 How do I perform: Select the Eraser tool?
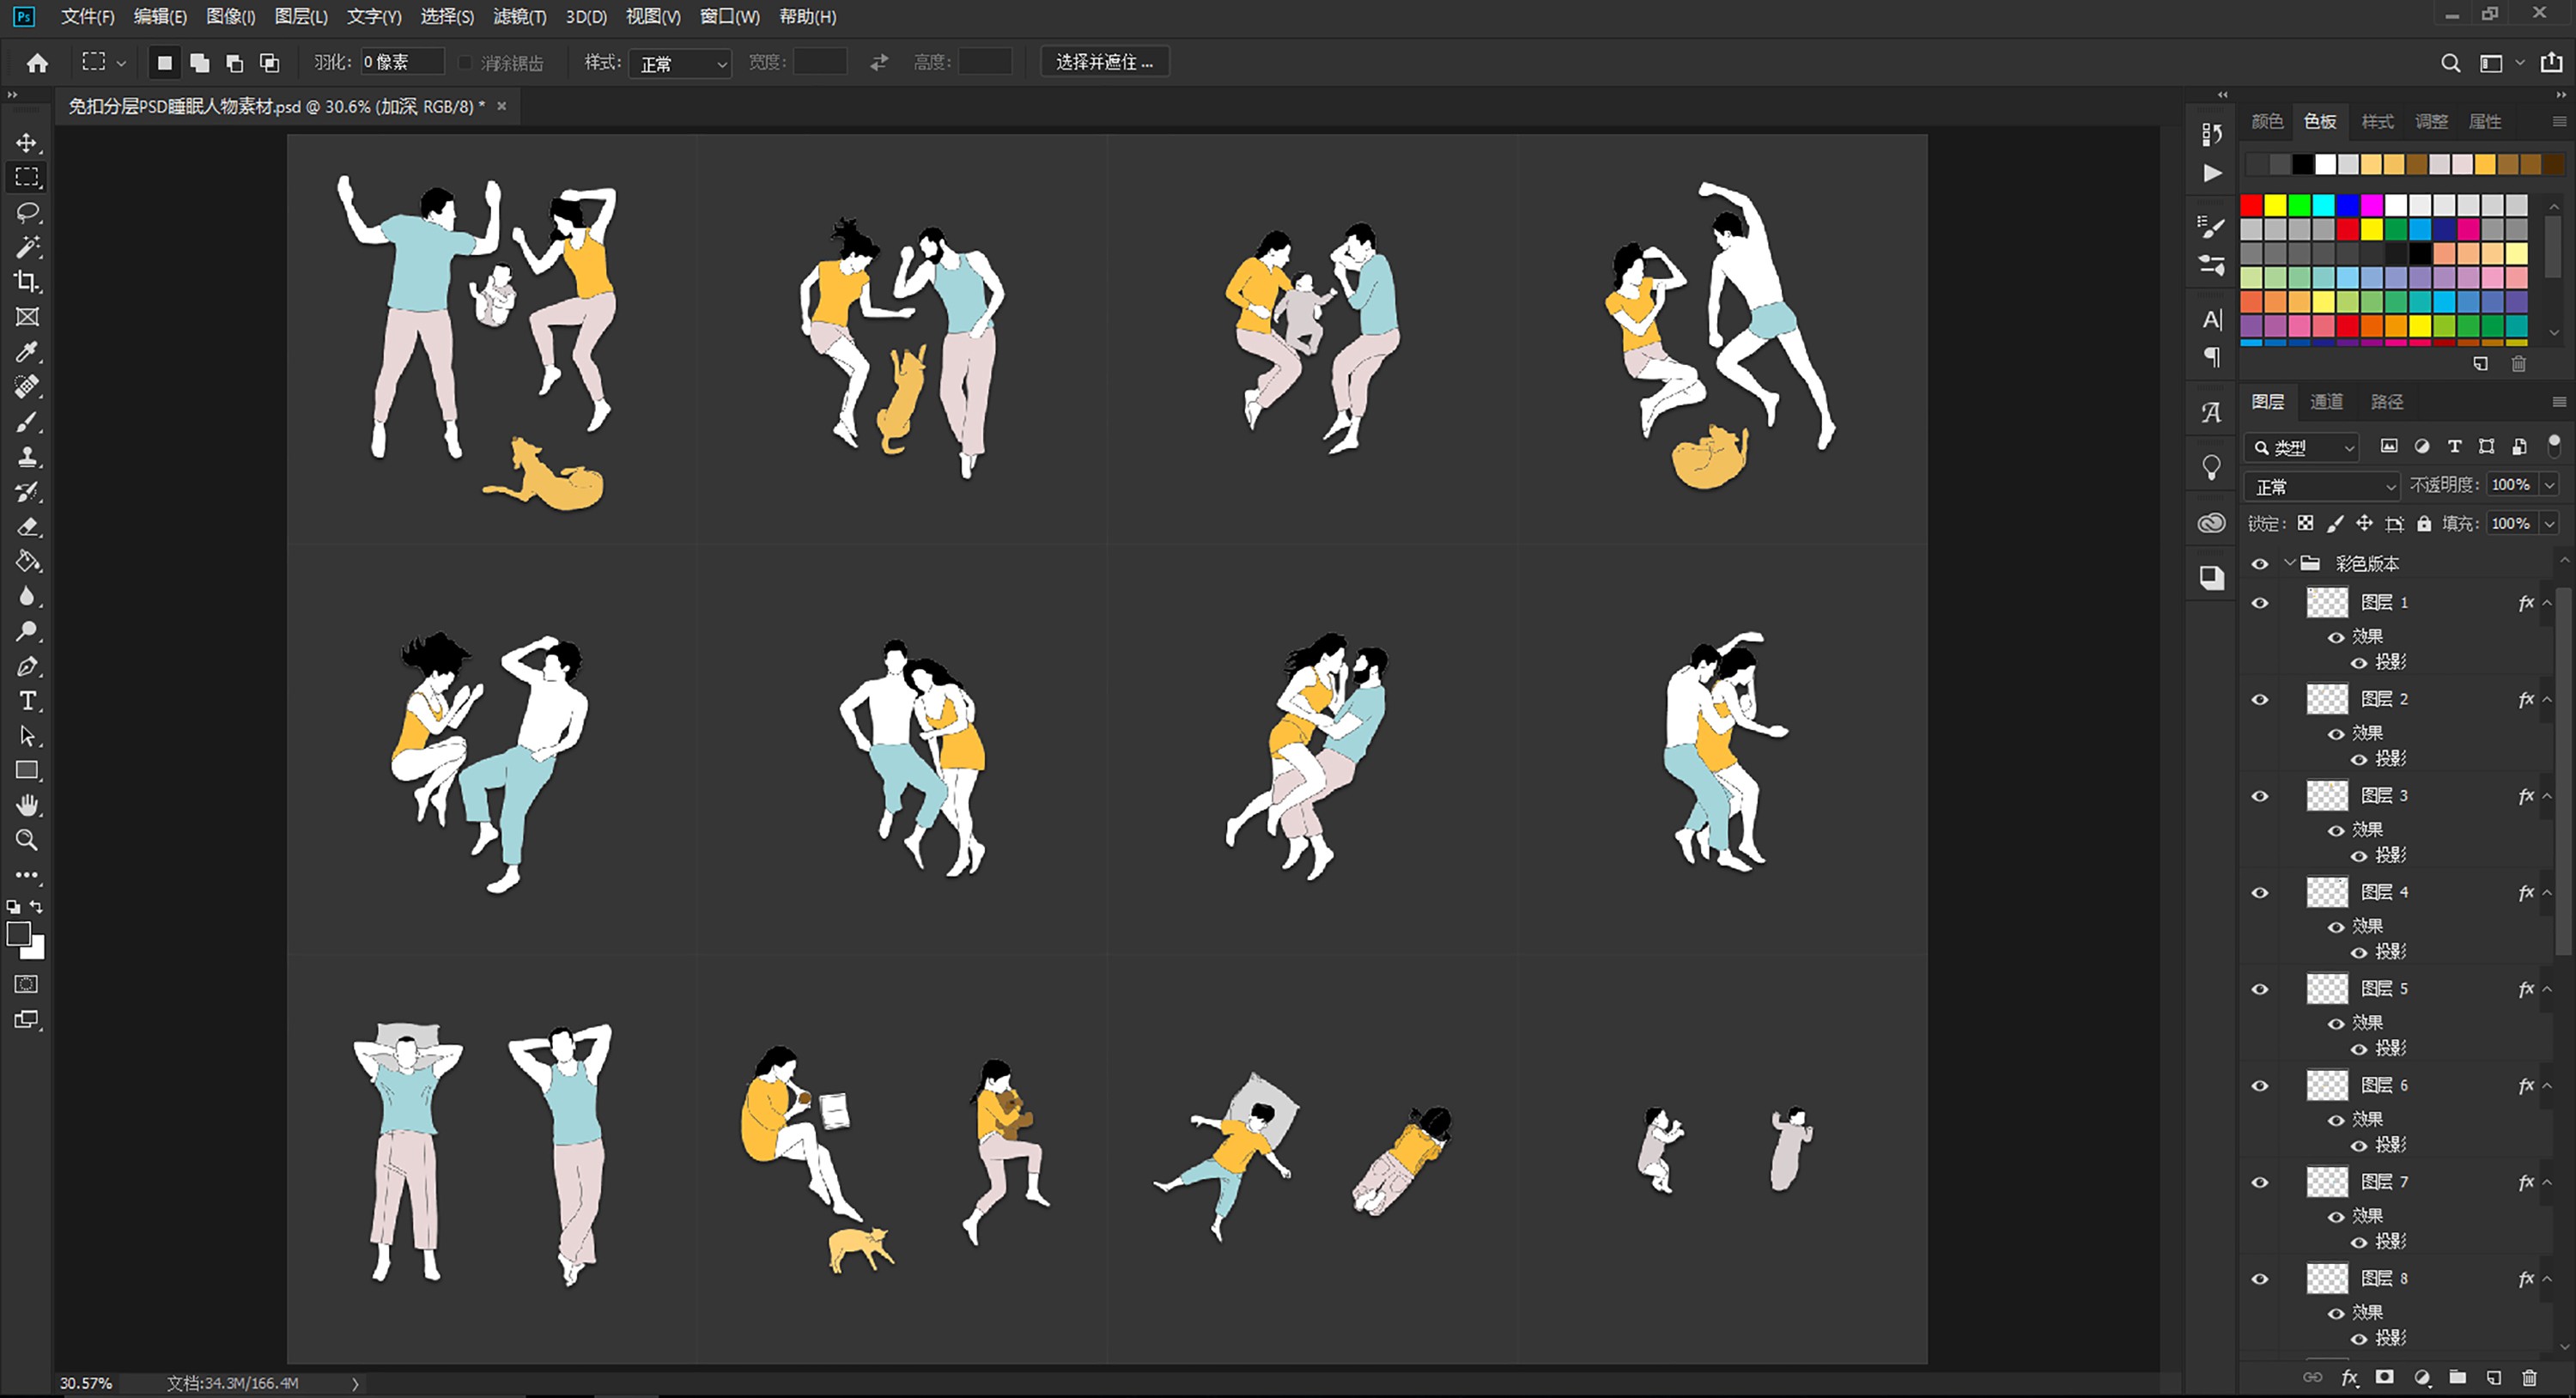(x=27, y=527)
